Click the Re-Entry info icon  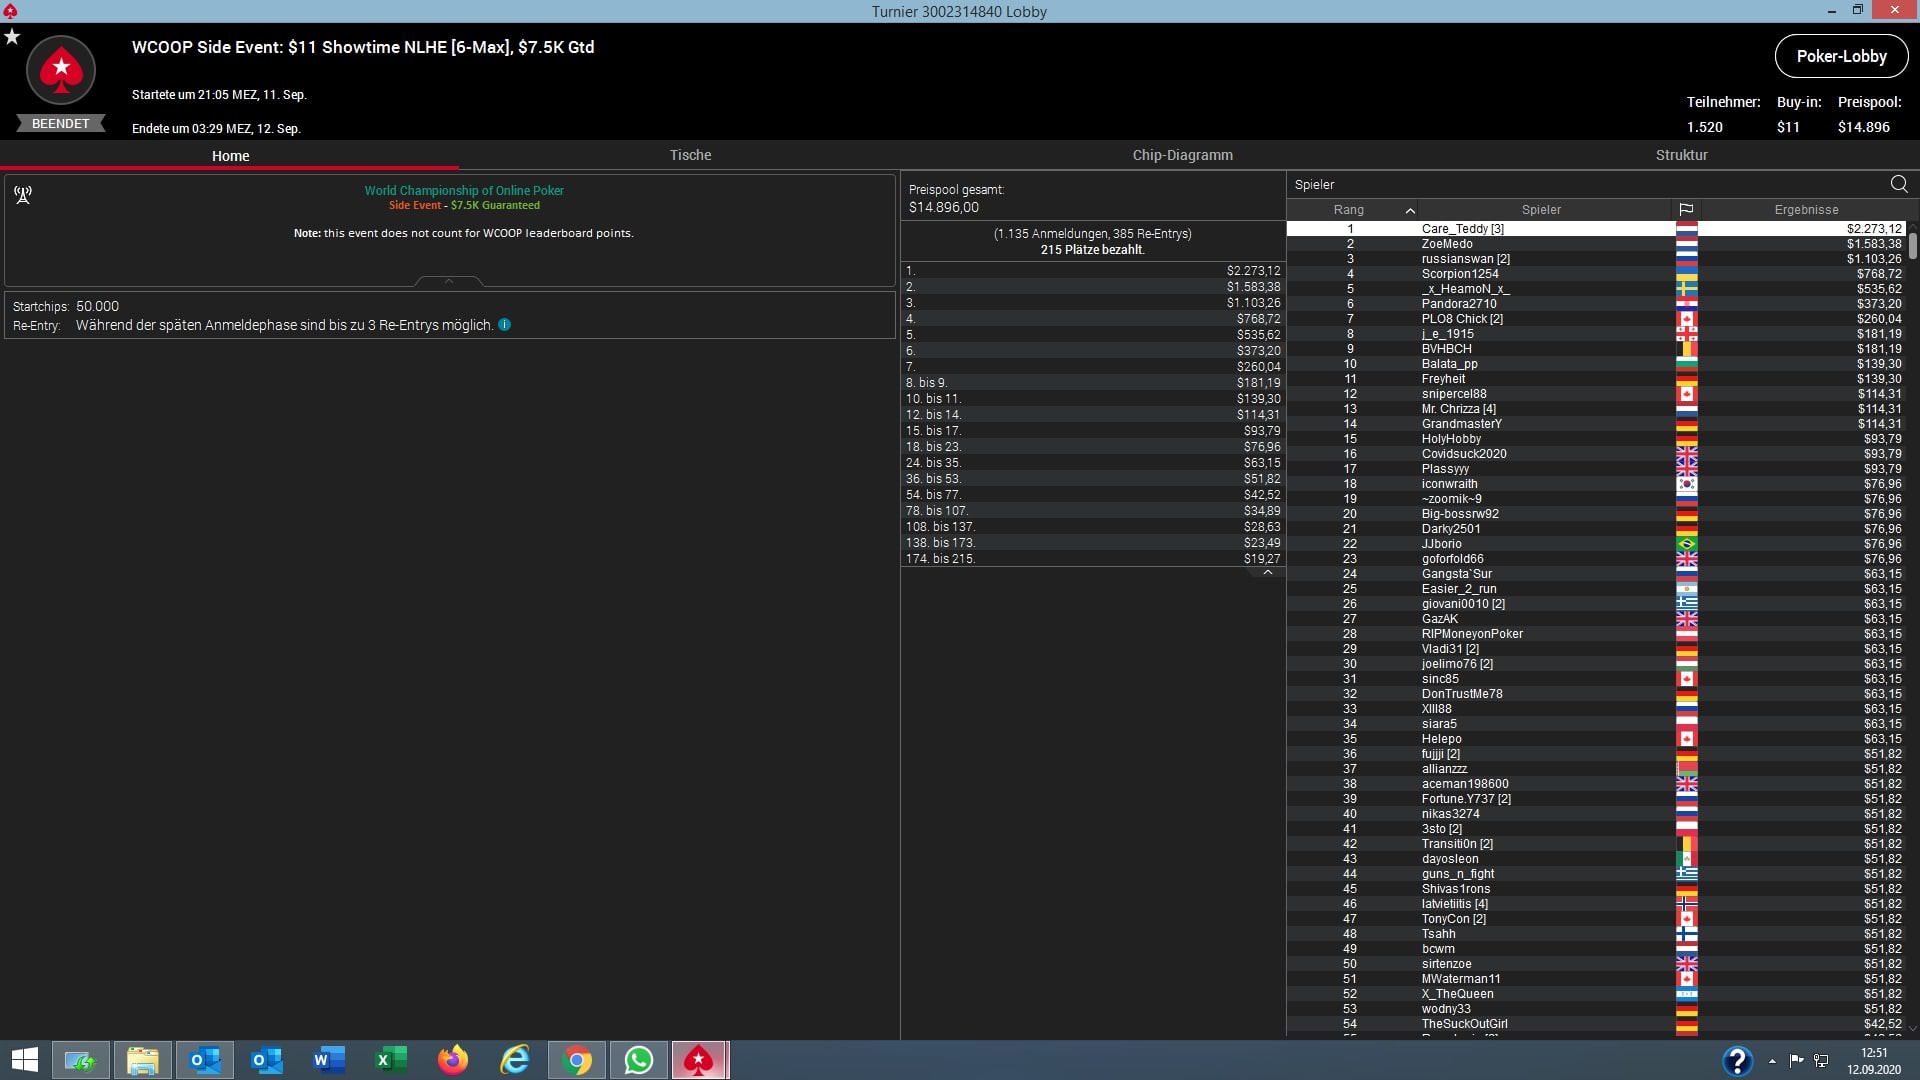tap(505, 325)
